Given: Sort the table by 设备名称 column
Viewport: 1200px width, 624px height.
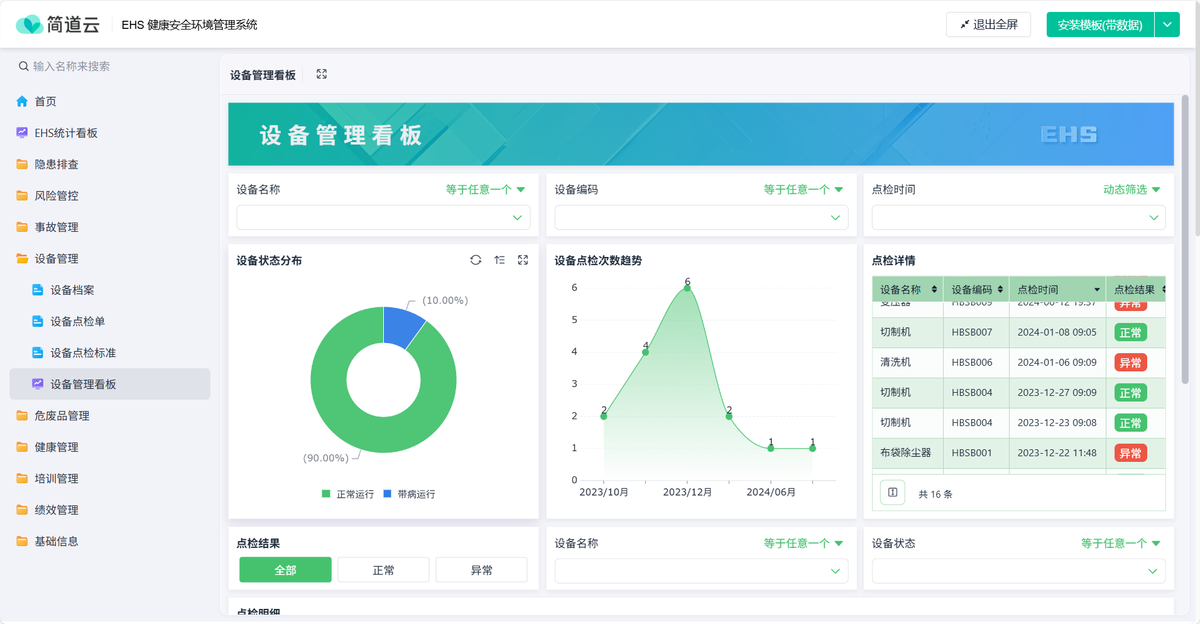Looking at the screenshot, I should coord(934,289).
